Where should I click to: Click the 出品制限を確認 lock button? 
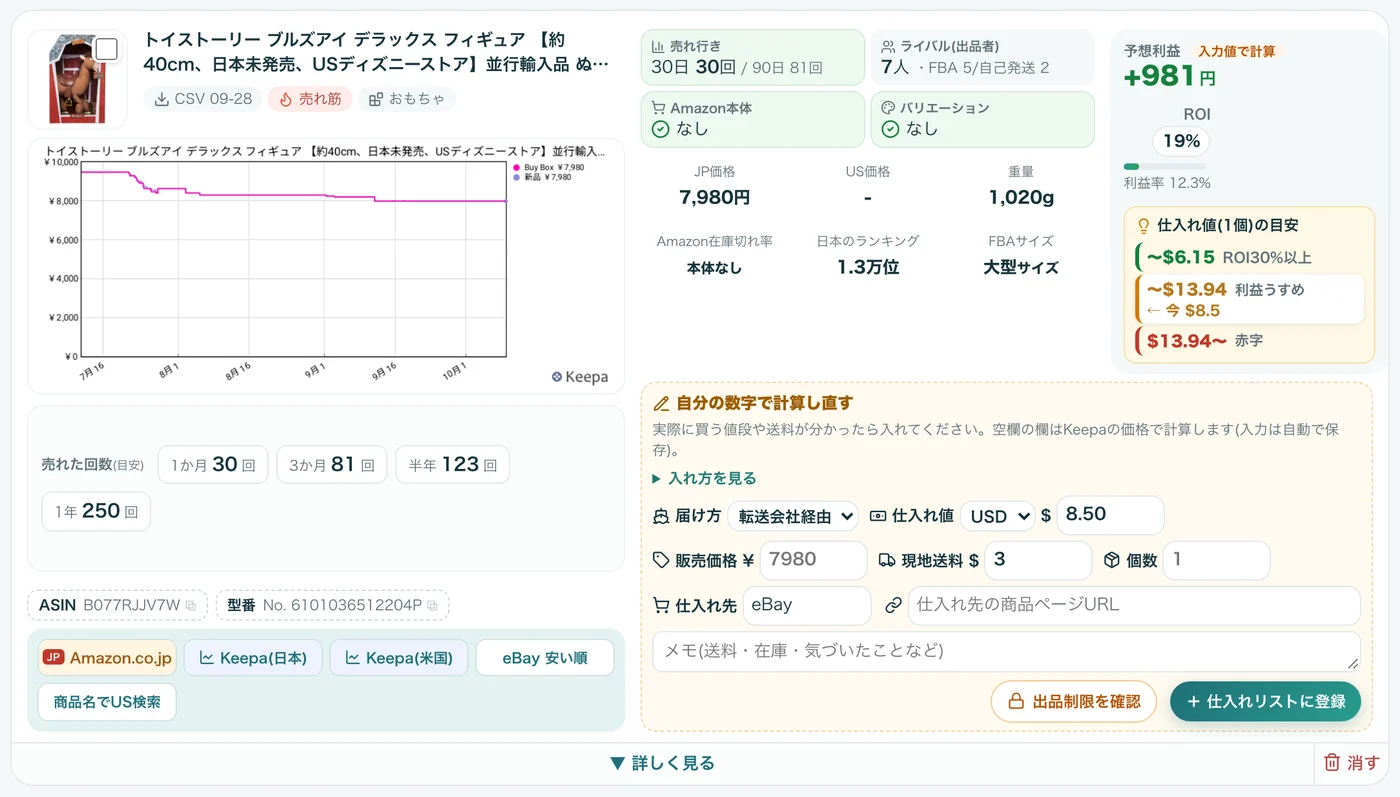point(1073,702)
